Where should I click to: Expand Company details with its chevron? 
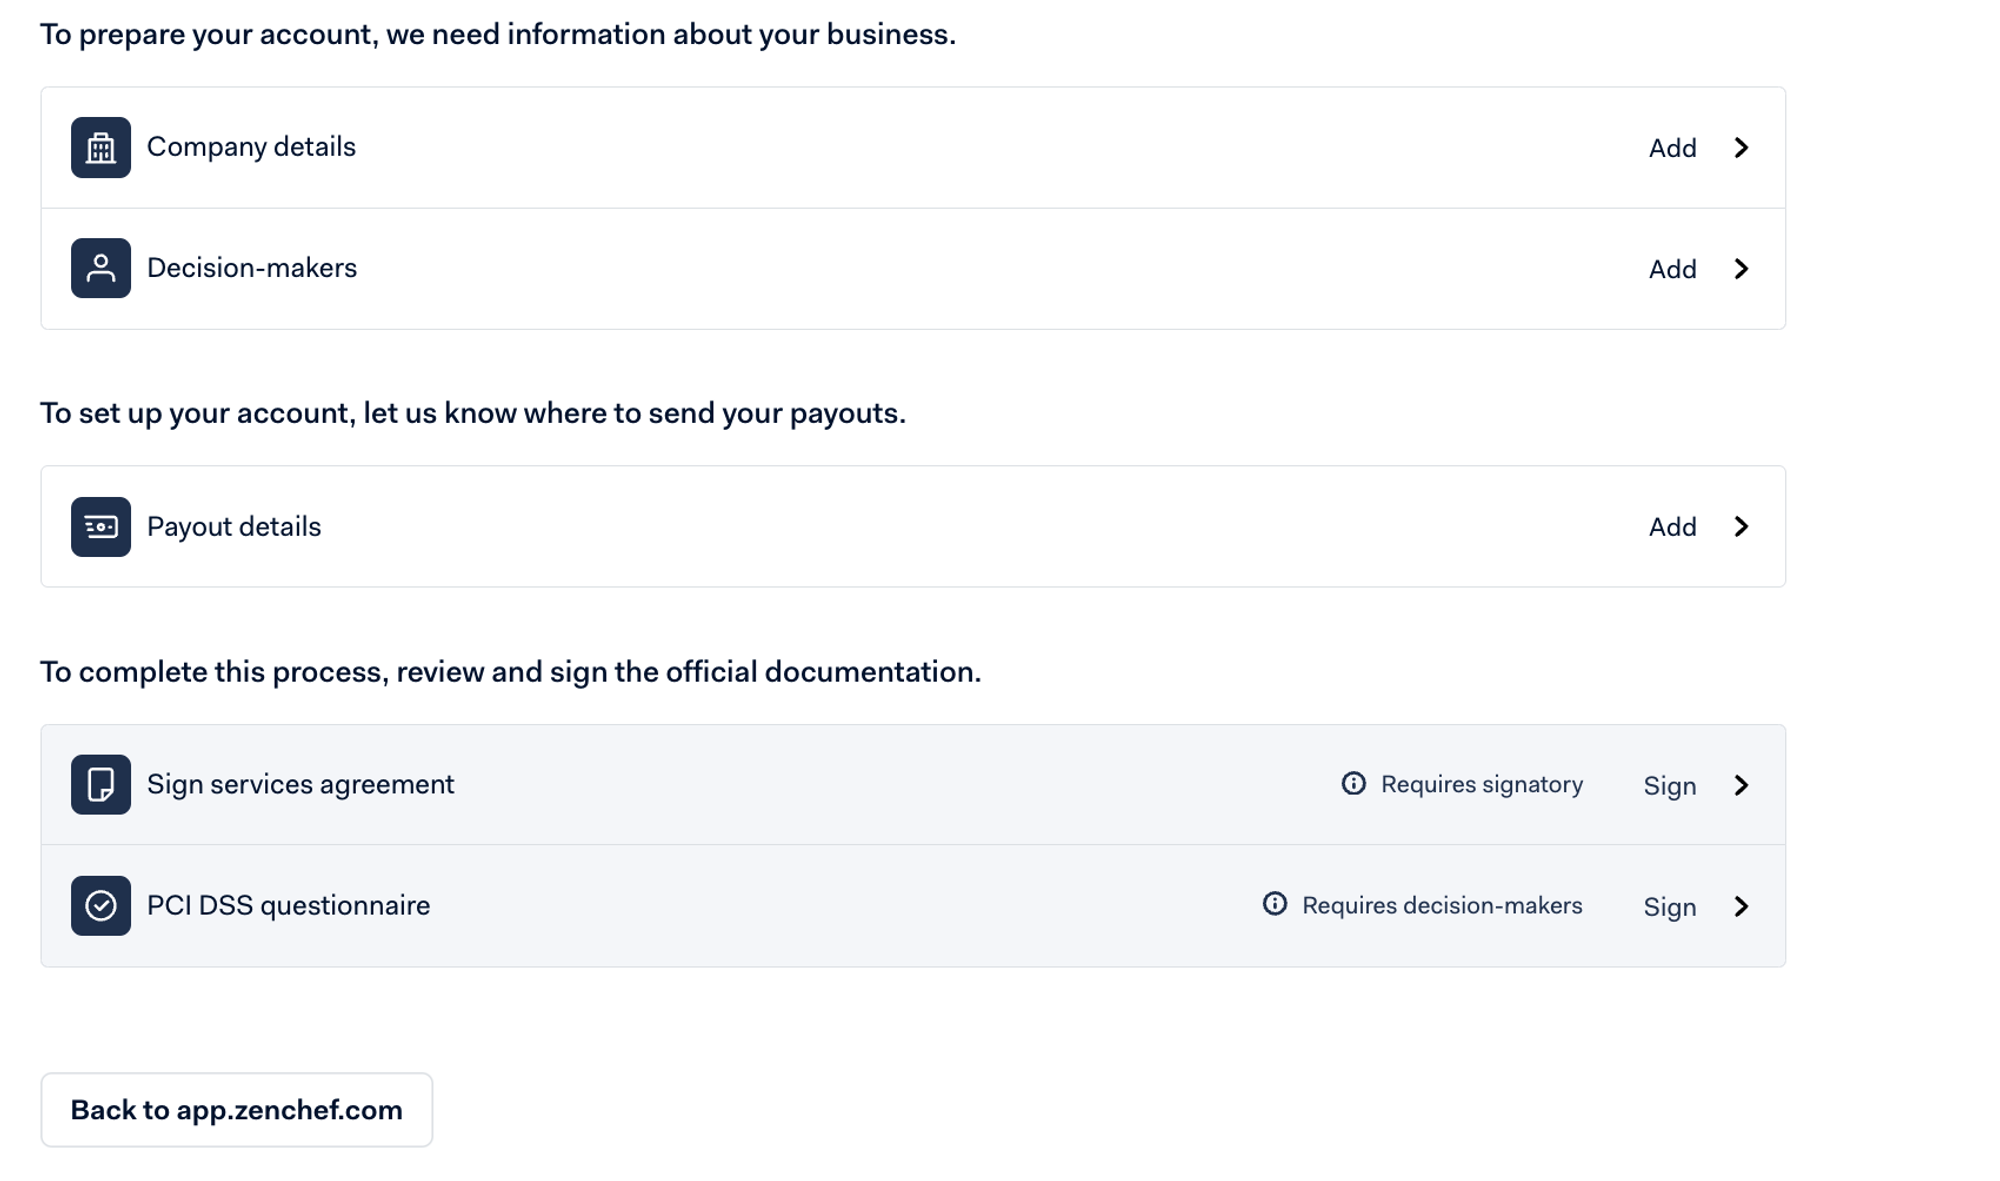tap(1741, 148)
